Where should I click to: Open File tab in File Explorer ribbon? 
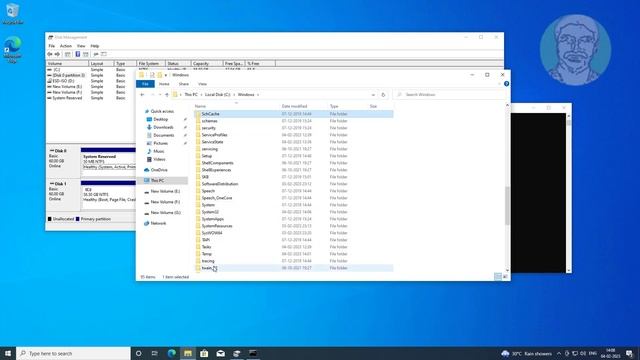(x=145, y=84)
